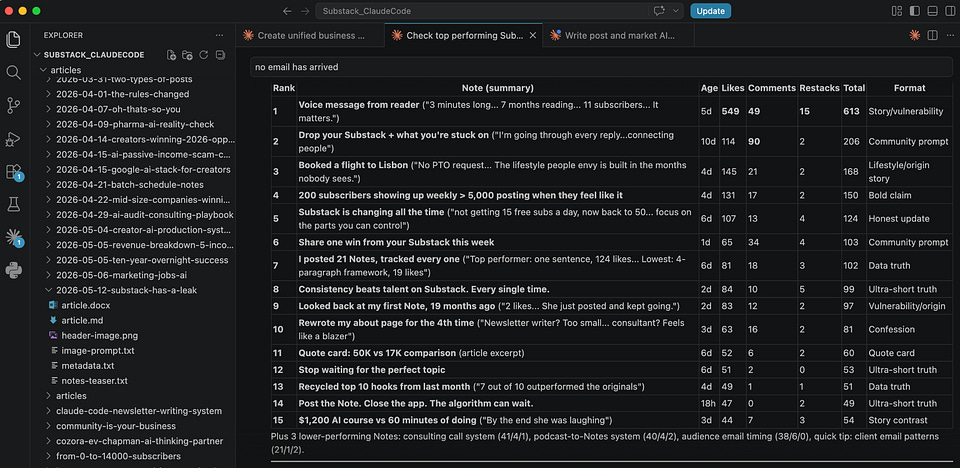Expand the claude-code-newsletter-writing-system folder
This screenshot has width=960, height=468.
point(138,410)
